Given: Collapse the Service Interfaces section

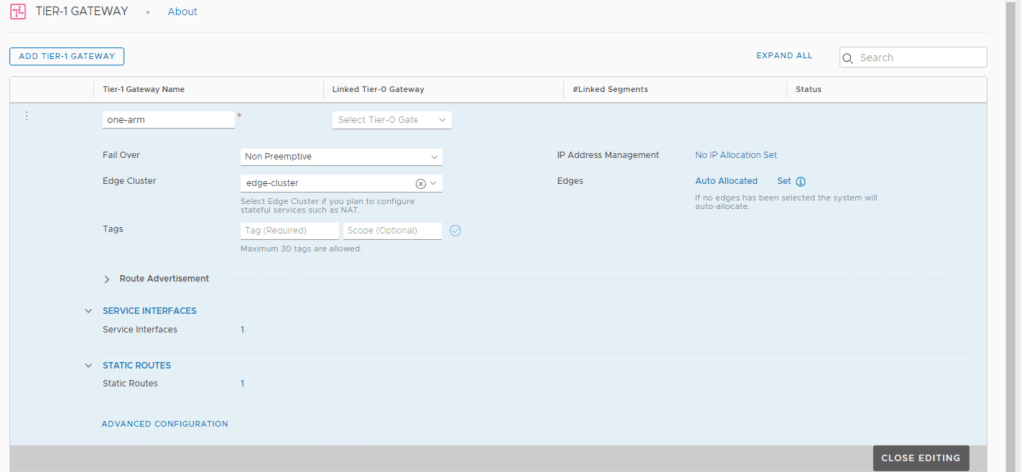Looking at the screenshot, I should pyautogui.click(x=89, y=311).
